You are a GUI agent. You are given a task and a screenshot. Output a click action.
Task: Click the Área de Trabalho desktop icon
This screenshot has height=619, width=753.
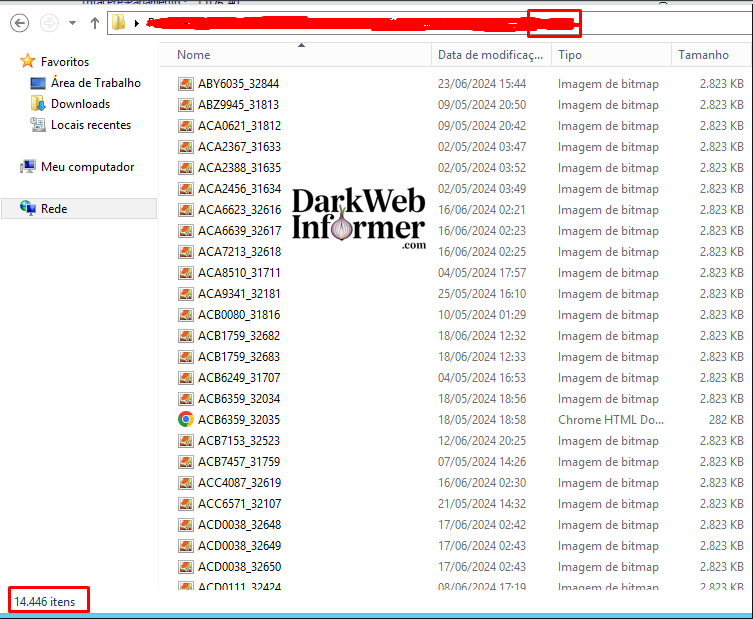coord(37,83)
